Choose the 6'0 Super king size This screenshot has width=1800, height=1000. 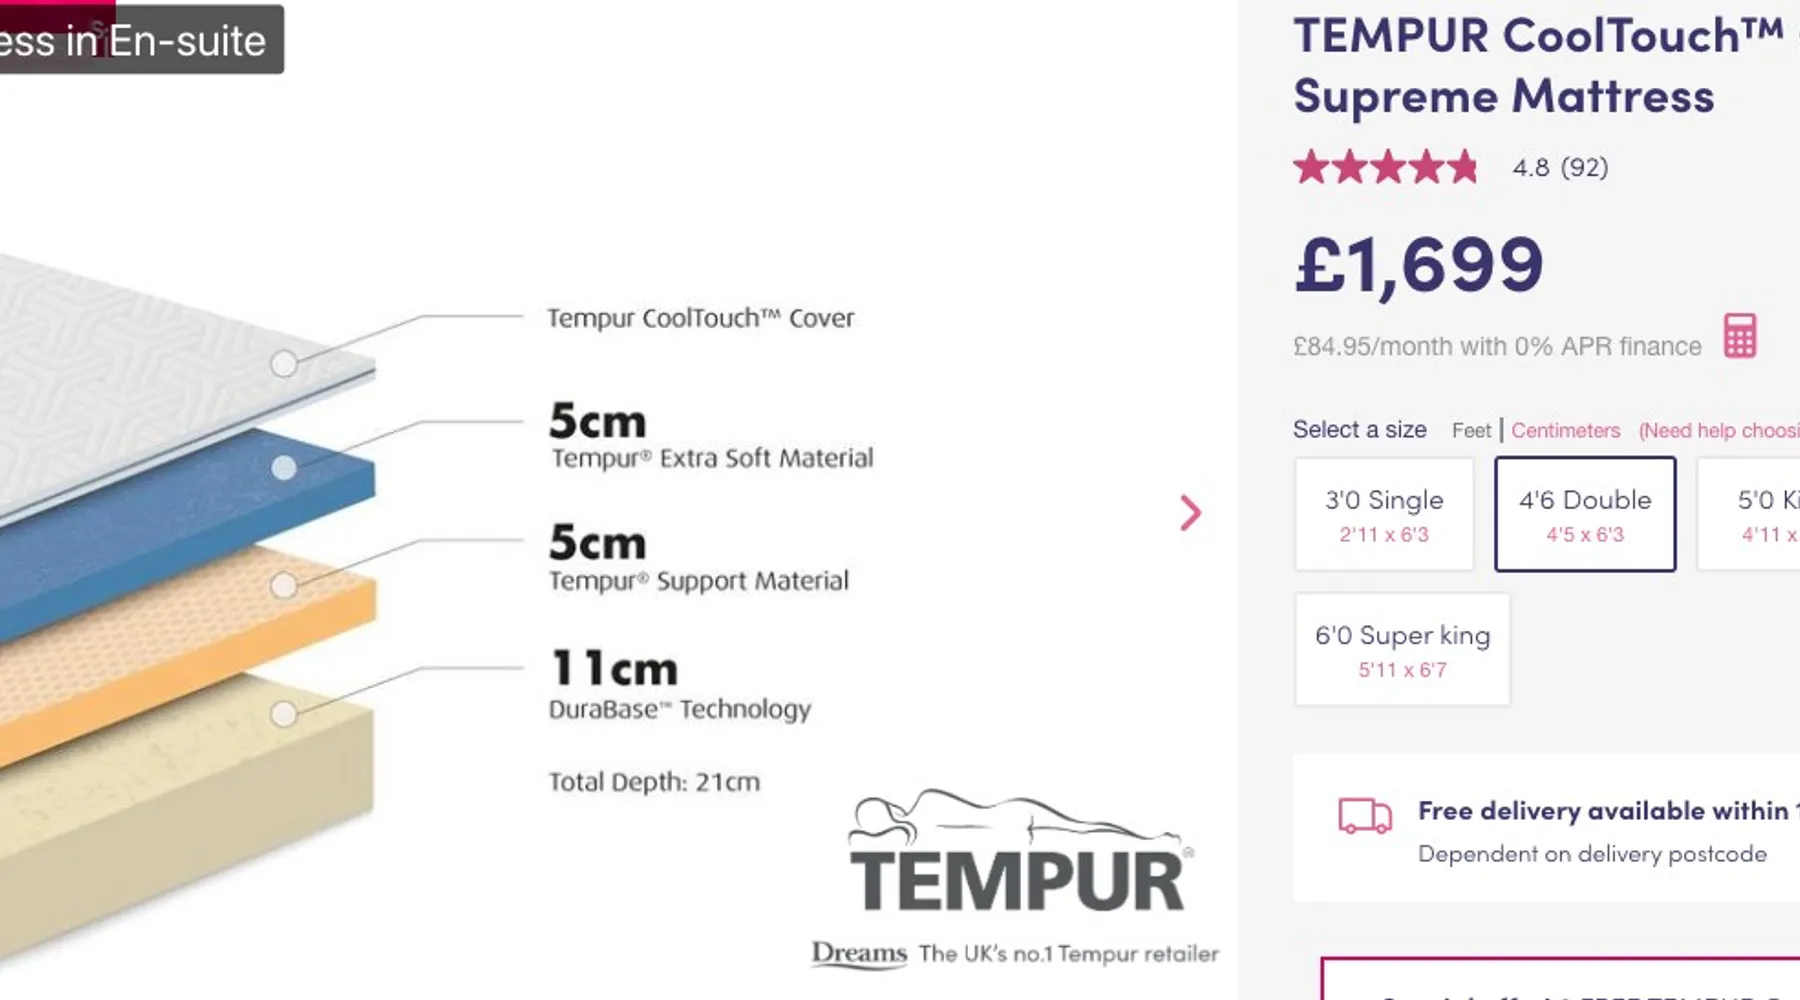point(1402,650)
